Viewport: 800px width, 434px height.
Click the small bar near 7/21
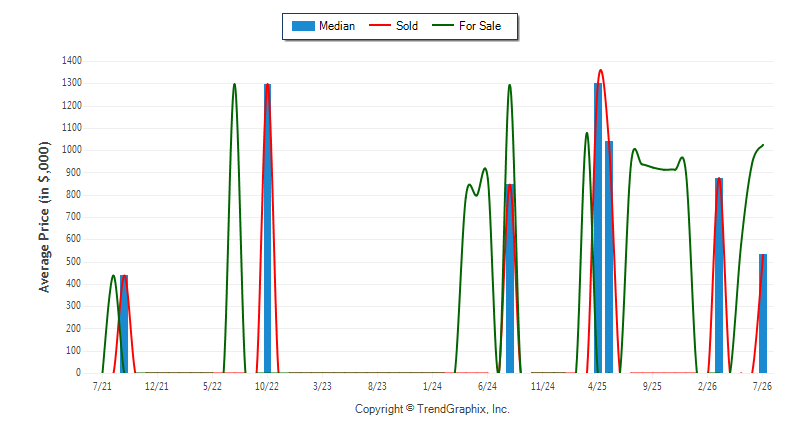[x=124, y=324]
